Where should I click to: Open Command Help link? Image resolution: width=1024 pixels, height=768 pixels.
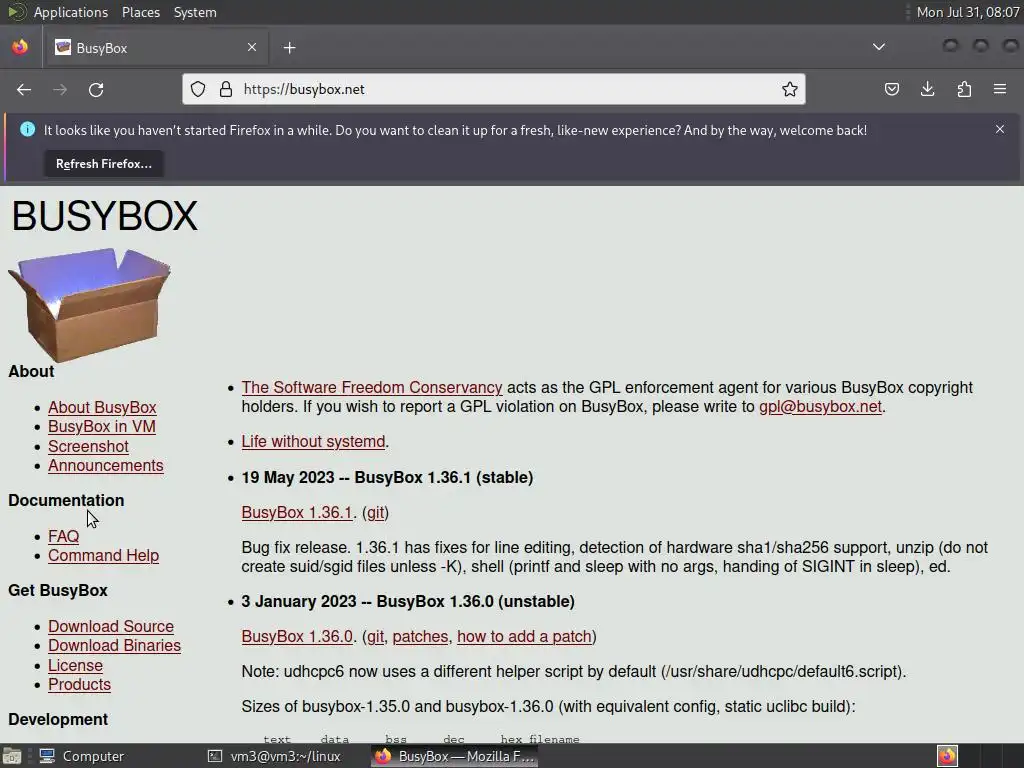(103, 555)
